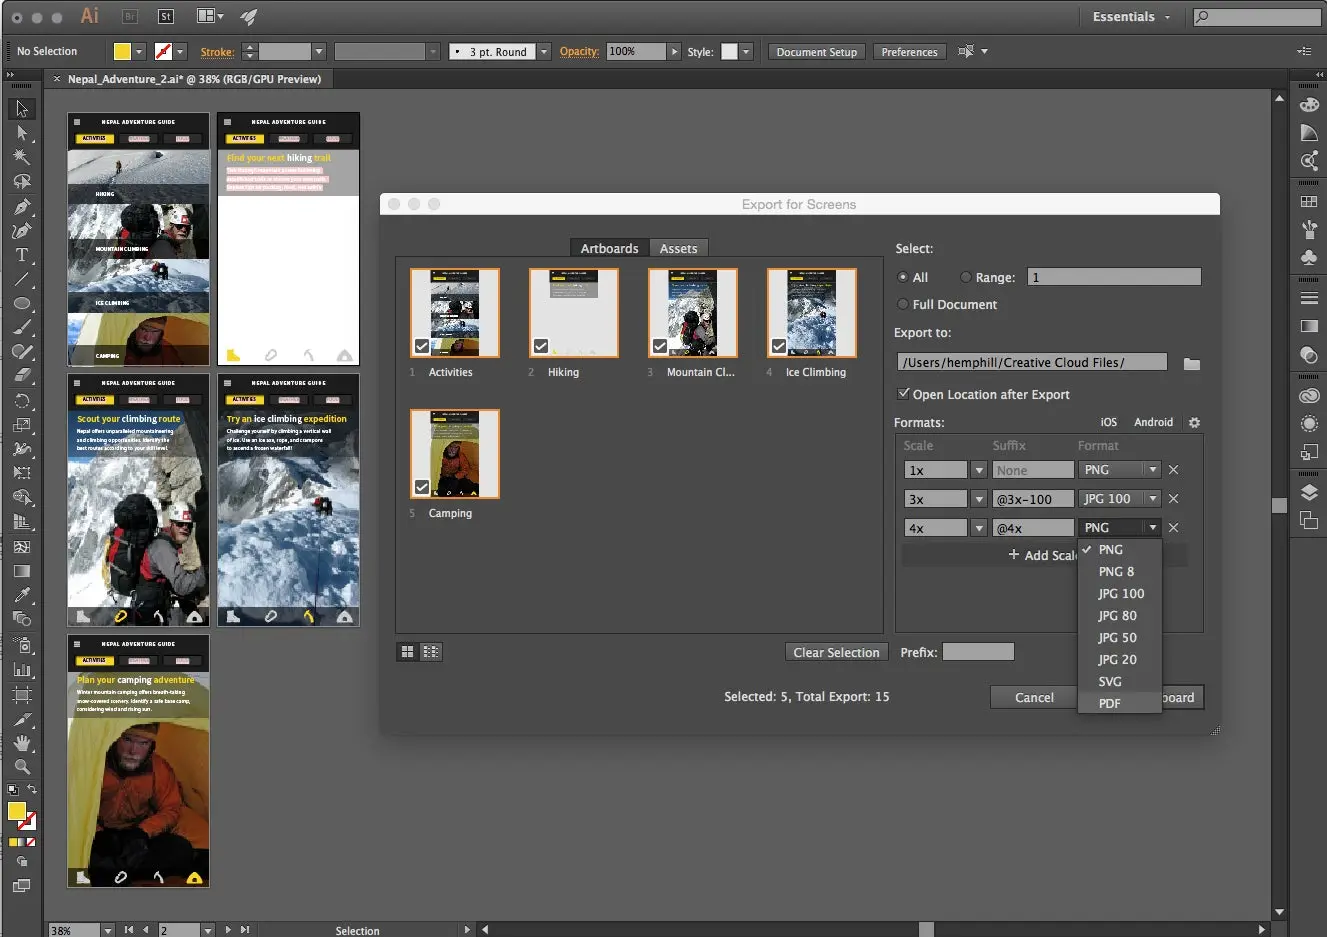
Task: Open the Swatches panel icon
Action: (1310, 200)
